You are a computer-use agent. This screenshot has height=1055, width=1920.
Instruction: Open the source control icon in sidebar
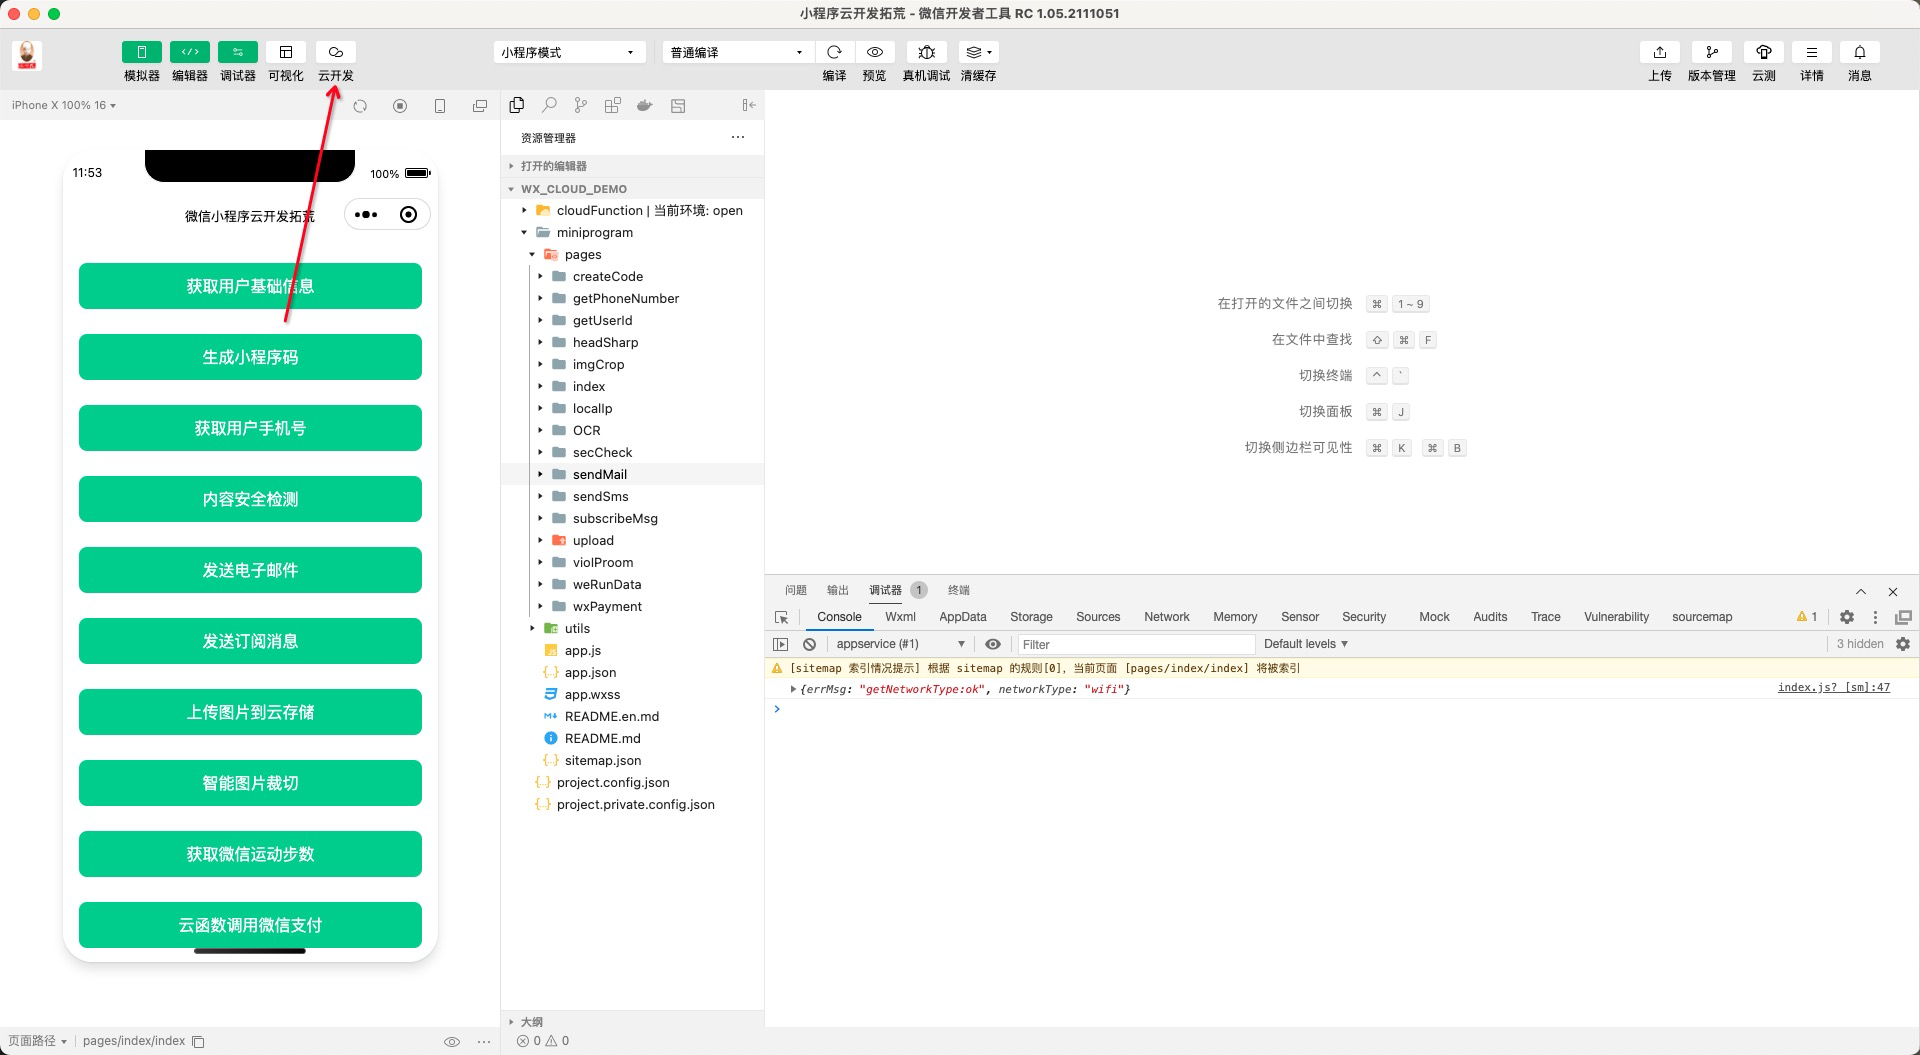(x=581, y=105)
